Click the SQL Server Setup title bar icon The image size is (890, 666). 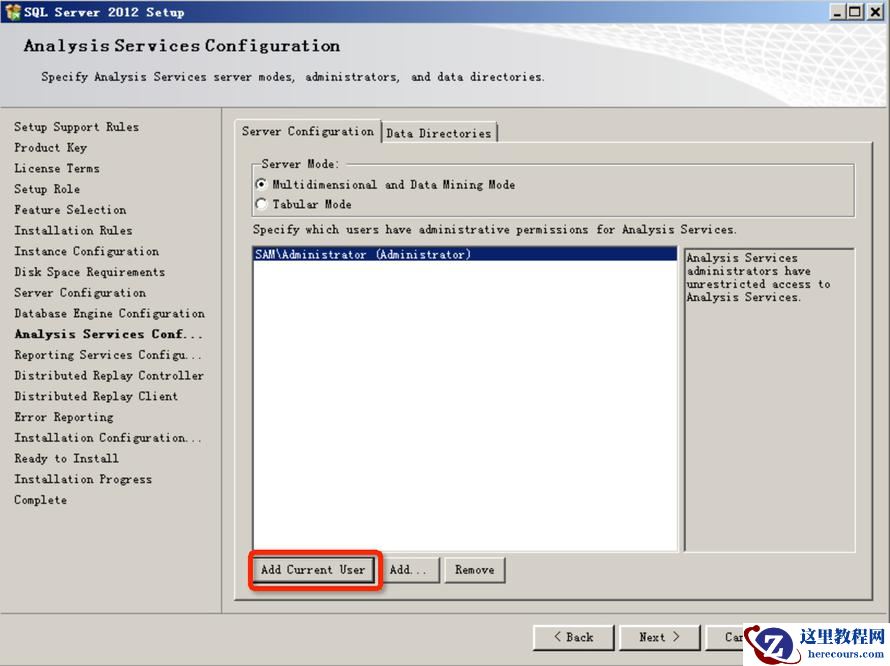coord(12,12)
